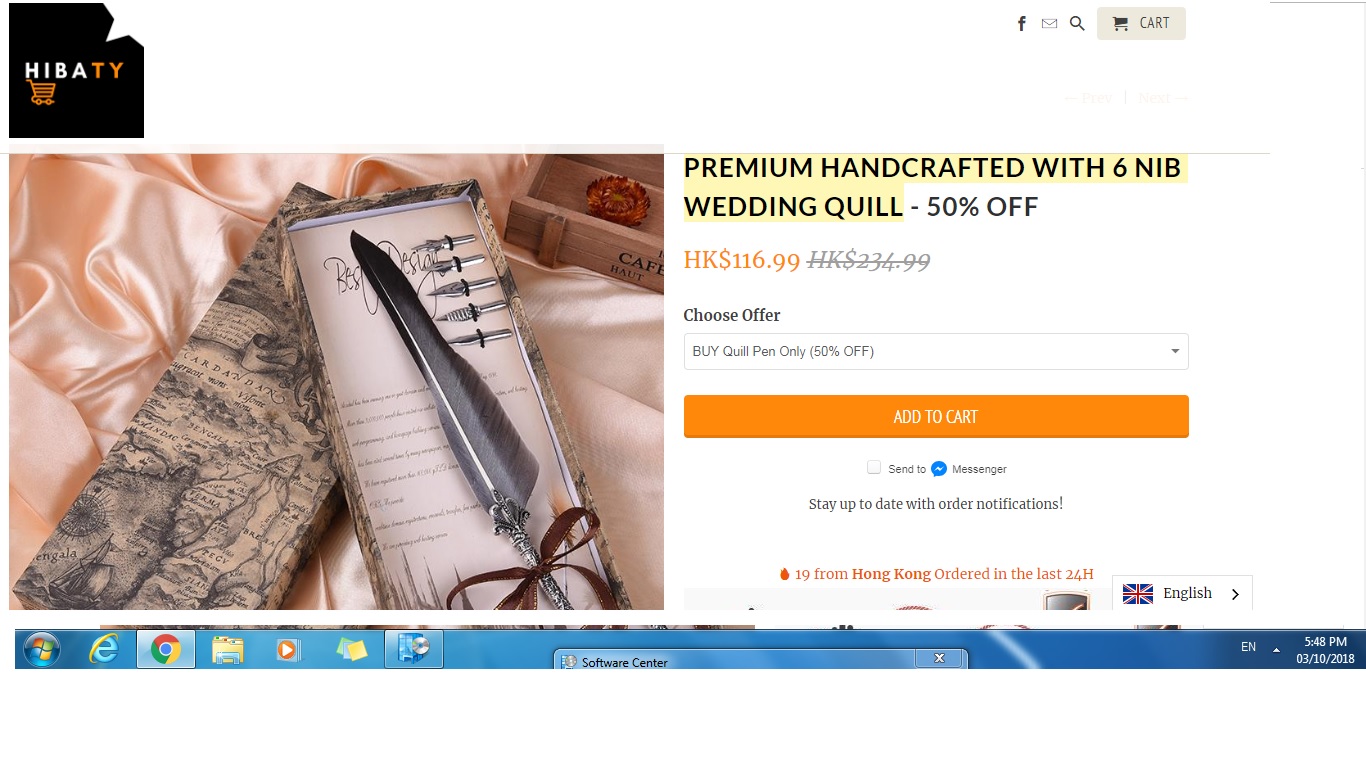The width and height of the screenshot is (1366, 768).
Task: Launch Internet Explorer from the taskbar
Action: (104, 650)
